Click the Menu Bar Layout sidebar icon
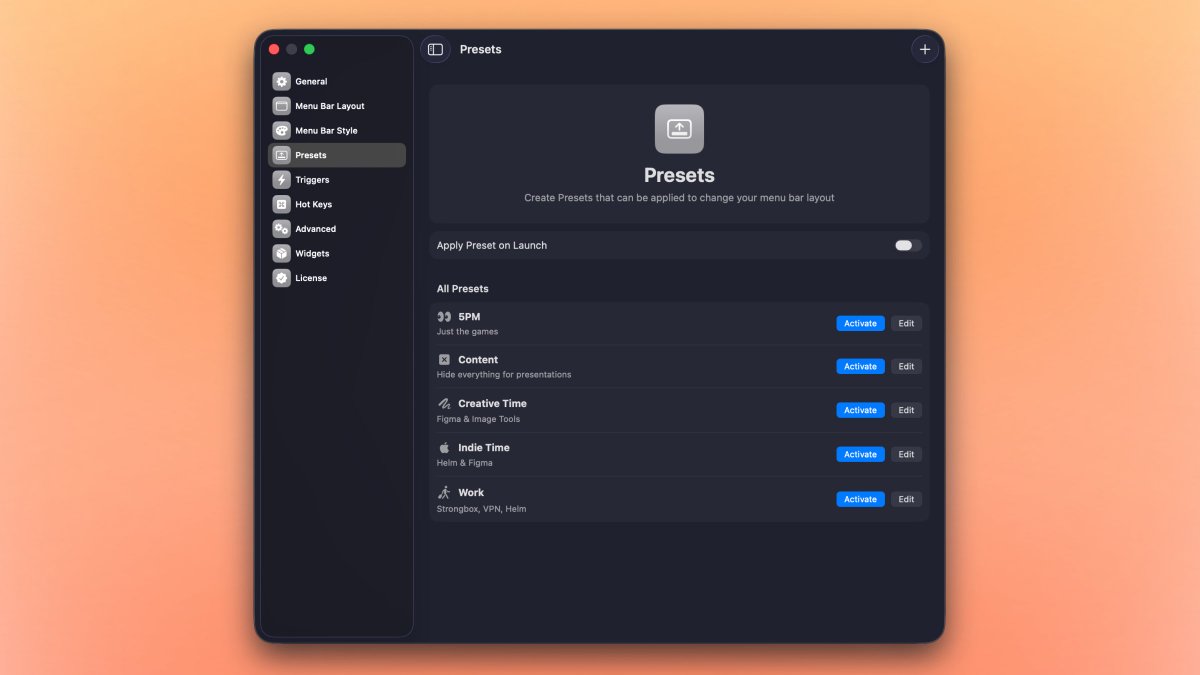The image size is (1200, 675). tap(282, 106)
